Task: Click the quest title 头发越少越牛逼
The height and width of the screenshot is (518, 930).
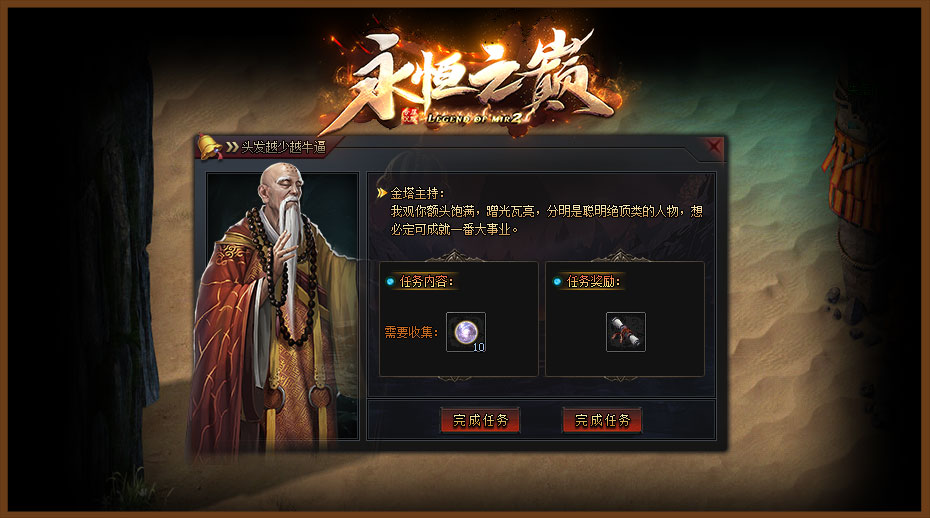Action: tap(284, 147)
